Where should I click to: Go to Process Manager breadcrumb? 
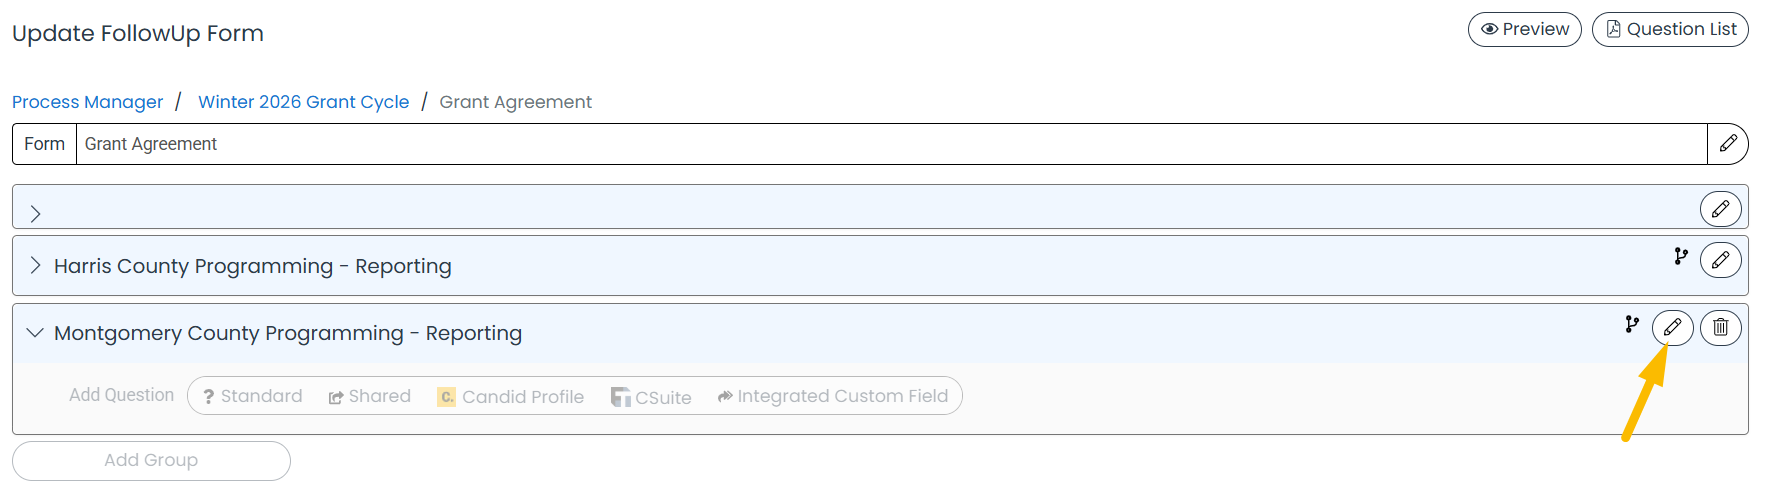coord(87,102)
